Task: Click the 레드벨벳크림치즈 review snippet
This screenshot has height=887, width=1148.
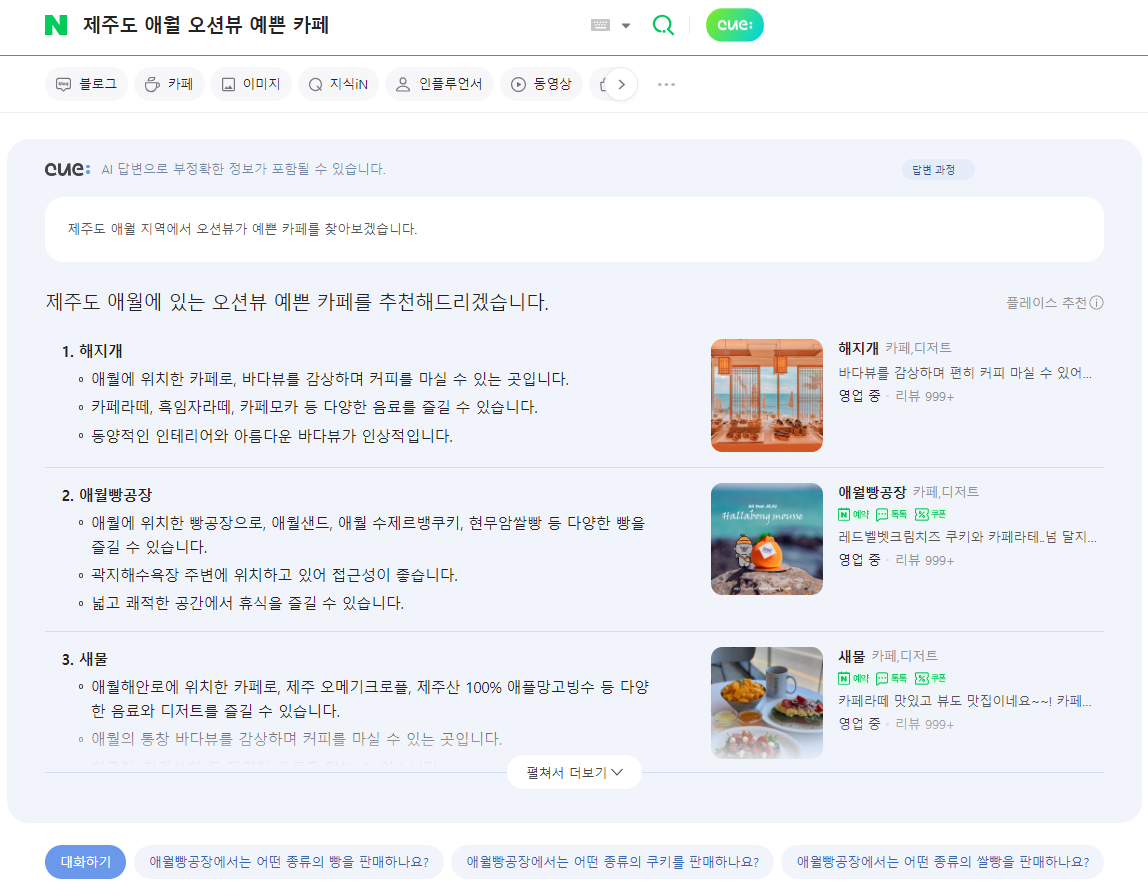Action: point(968,536)
